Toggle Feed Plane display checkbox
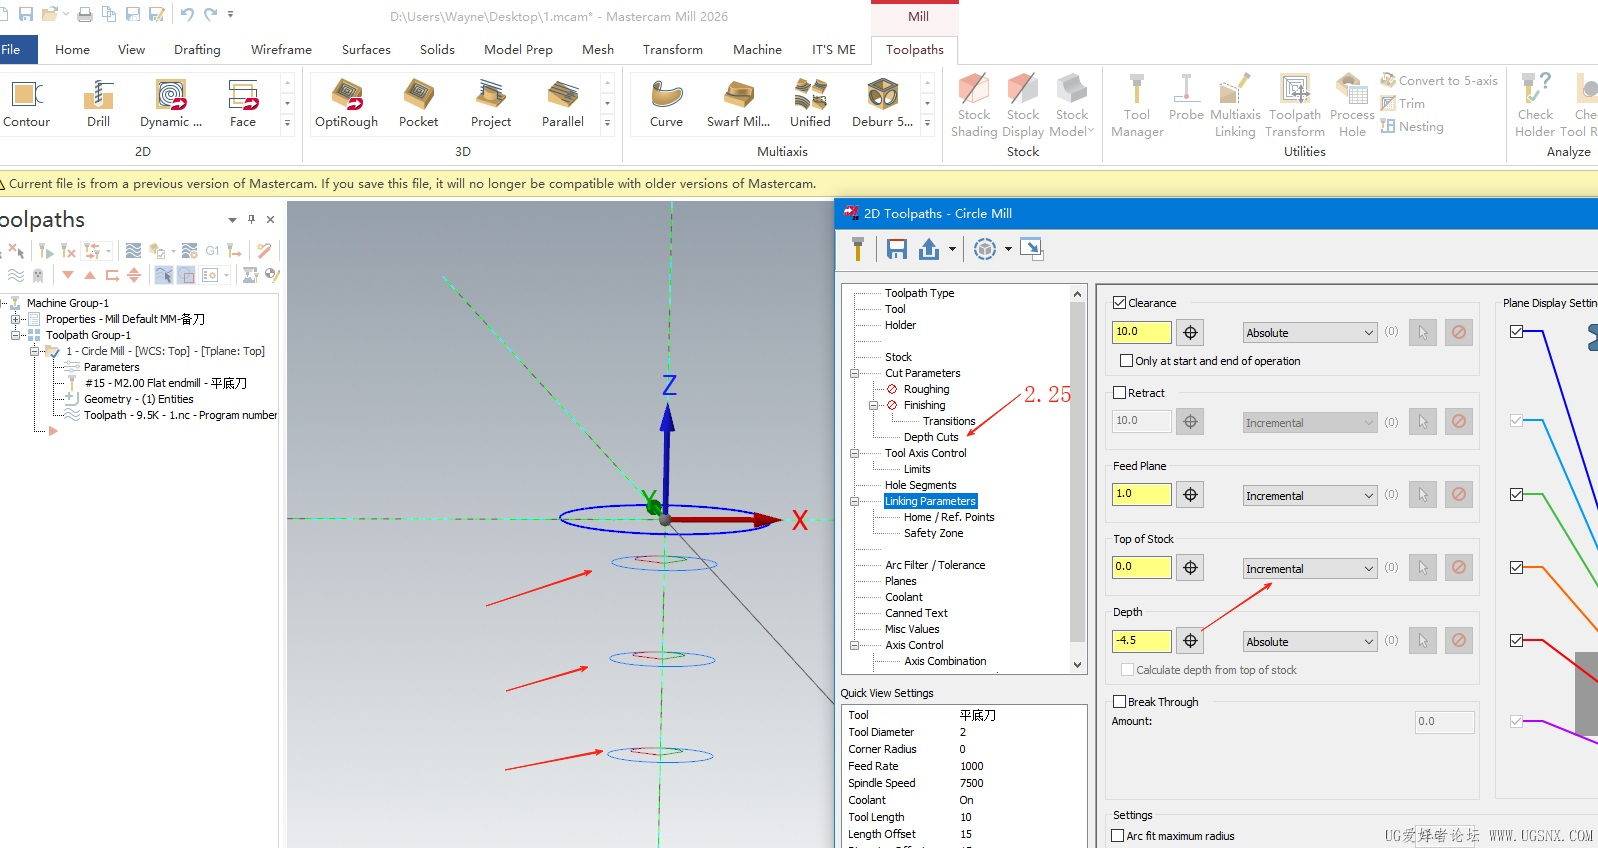Image resolution: width=1598 pixels, height=848 pixels. (x=1517, y=495)
